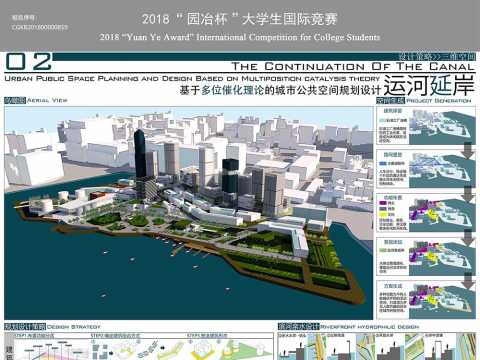The image size is (480, 360).
Task: Select the "Riverfront Hydrophilic Design" heading
Action: click(370, 327)
